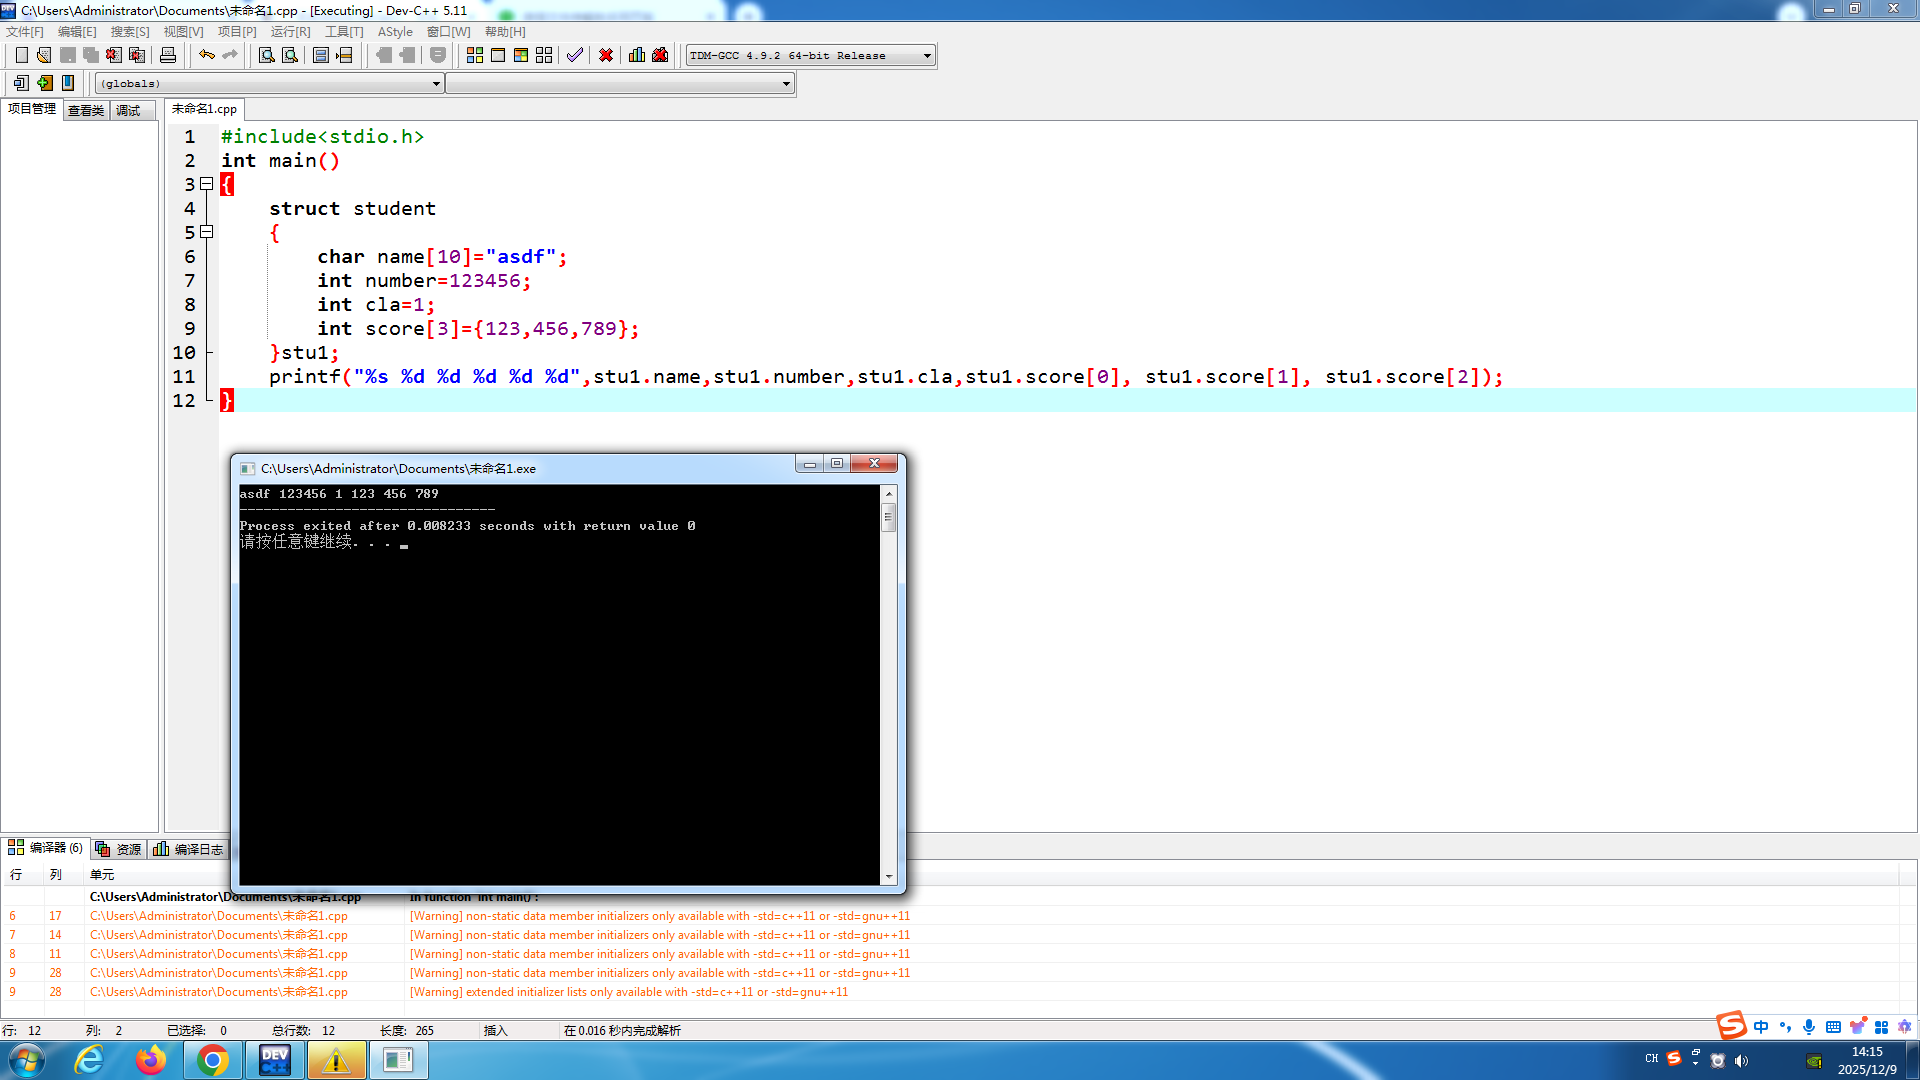
Task: Toggle Sogou IME Chinese/English mode indicator
Action: 1761,1027
